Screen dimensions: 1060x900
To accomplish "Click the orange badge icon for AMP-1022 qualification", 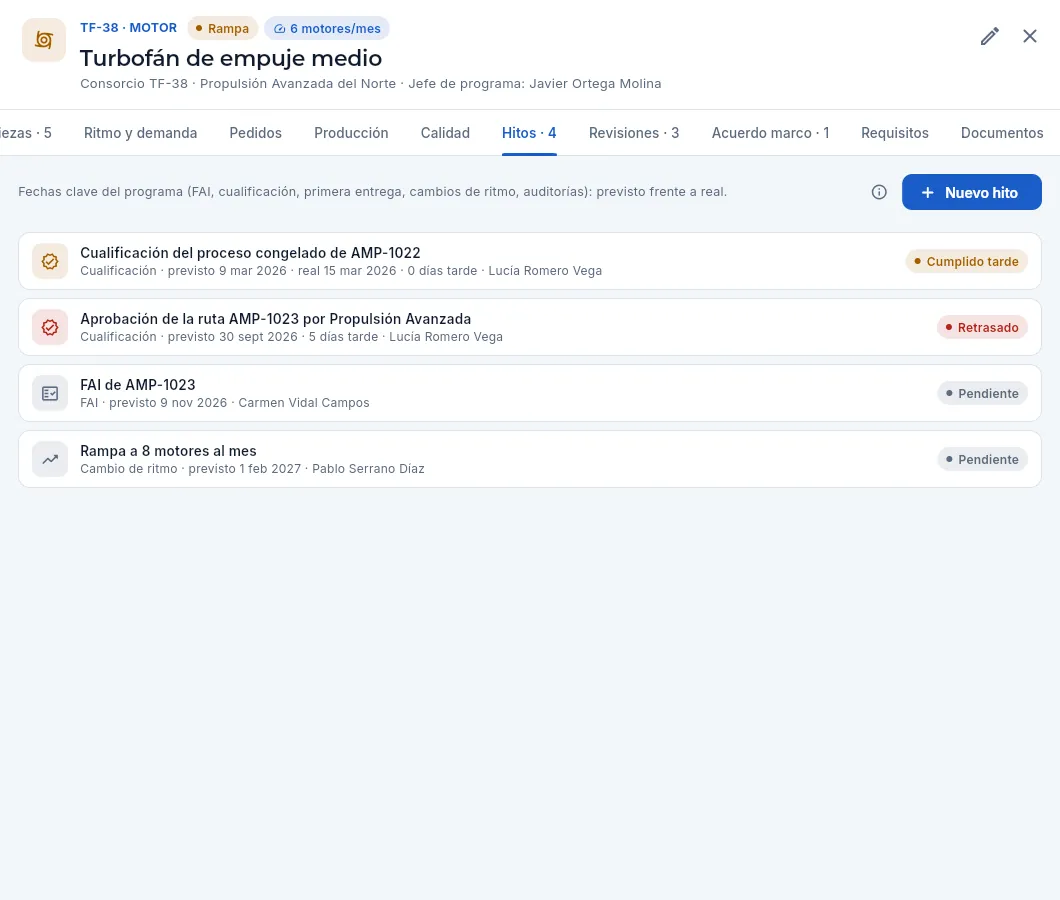I will 50,261.
